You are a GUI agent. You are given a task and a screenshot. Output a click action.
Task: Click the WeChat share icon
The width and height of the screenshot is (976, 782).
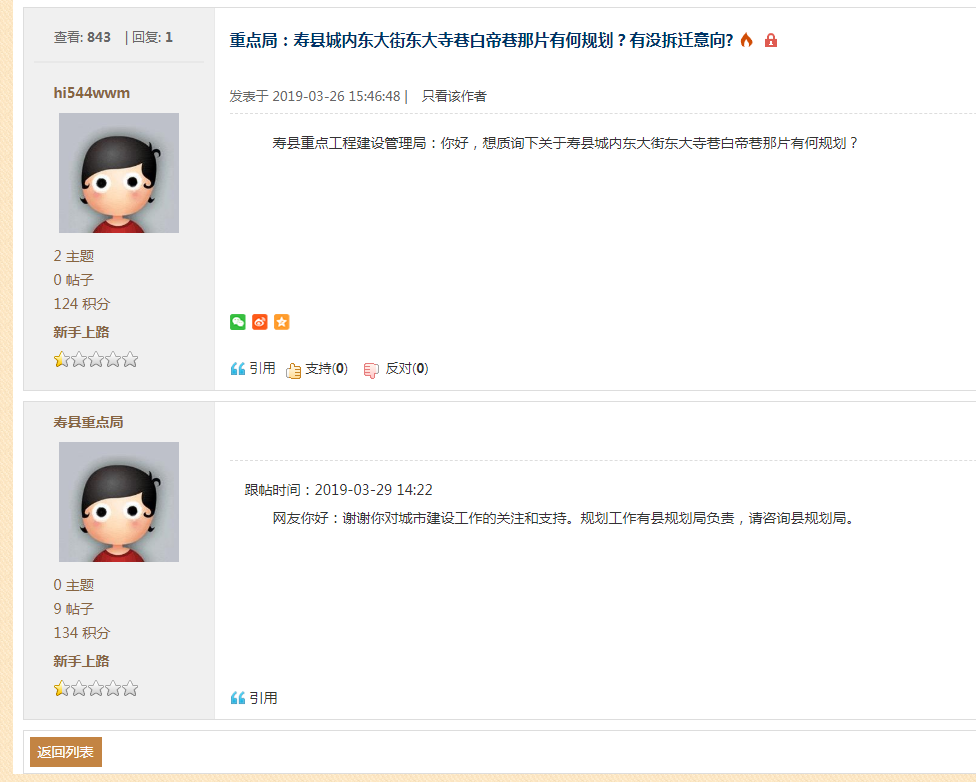pyautogui.click(x=238, y=322)
